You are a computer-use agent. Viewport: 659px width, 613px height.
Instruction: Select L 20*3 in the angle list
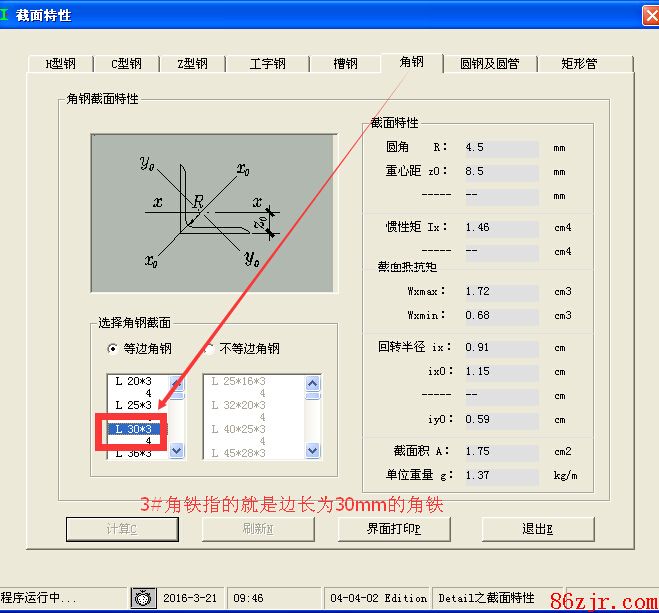[133, 382]
